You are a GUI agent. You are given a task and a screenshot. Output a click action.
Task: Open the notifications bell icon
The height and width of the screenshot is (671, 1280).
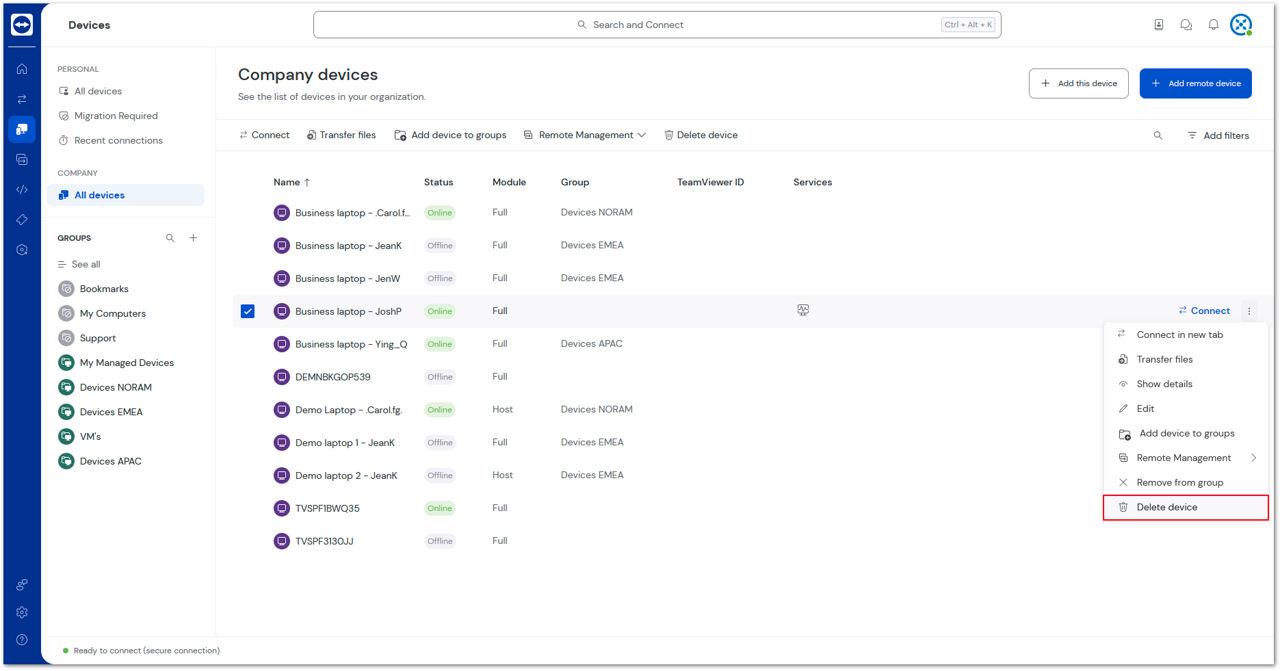click(1213, 25)
